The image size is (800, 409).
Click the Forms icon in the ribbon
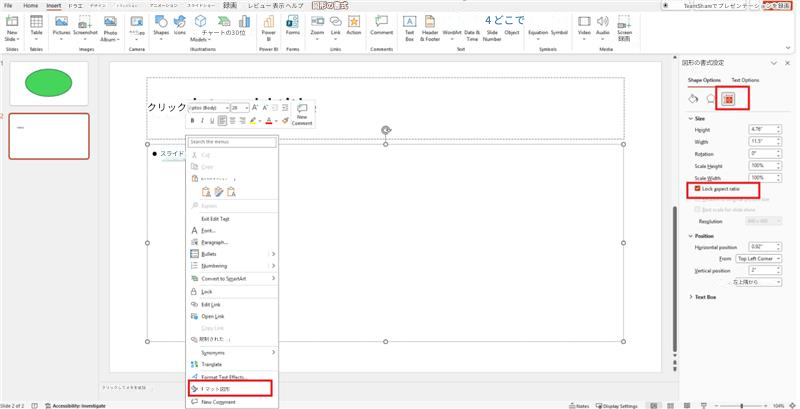293,22
